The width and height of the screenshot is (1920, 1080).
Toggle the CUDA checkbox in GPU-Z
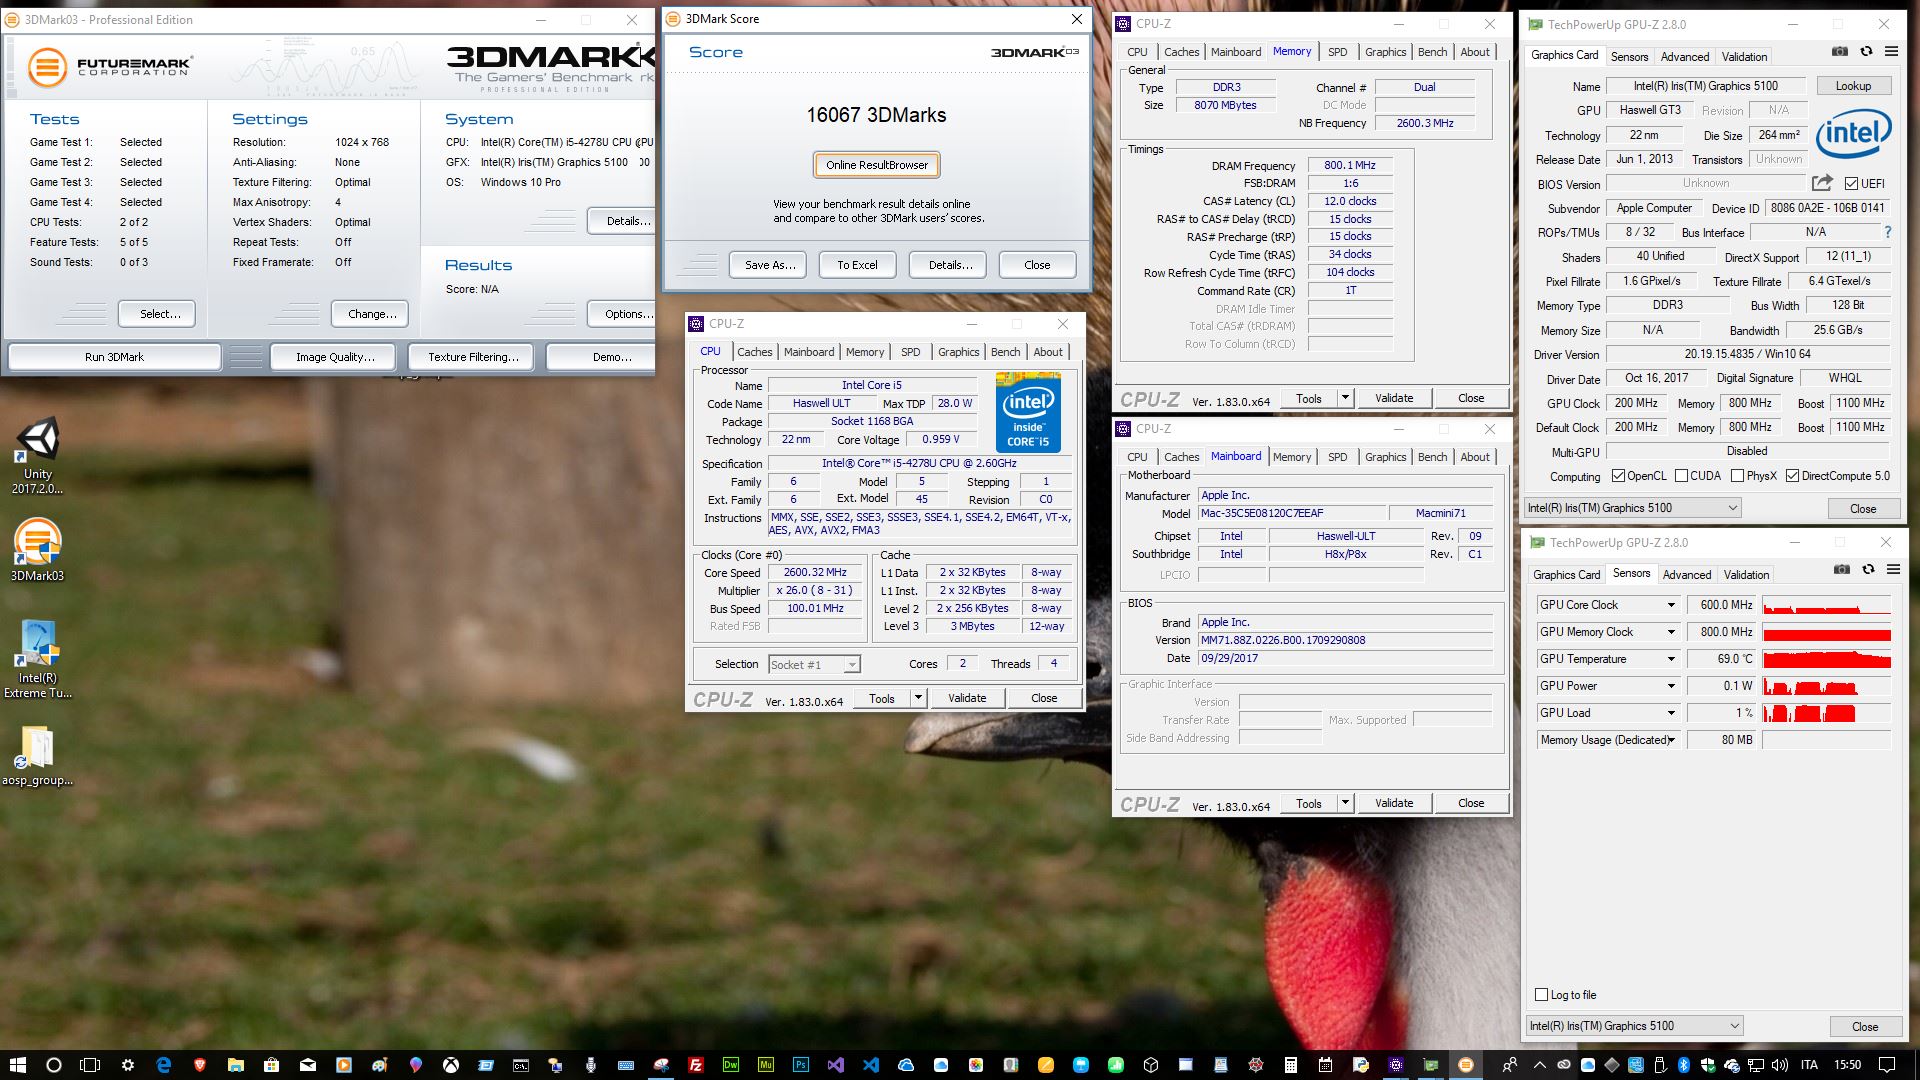coord(1682,476)
